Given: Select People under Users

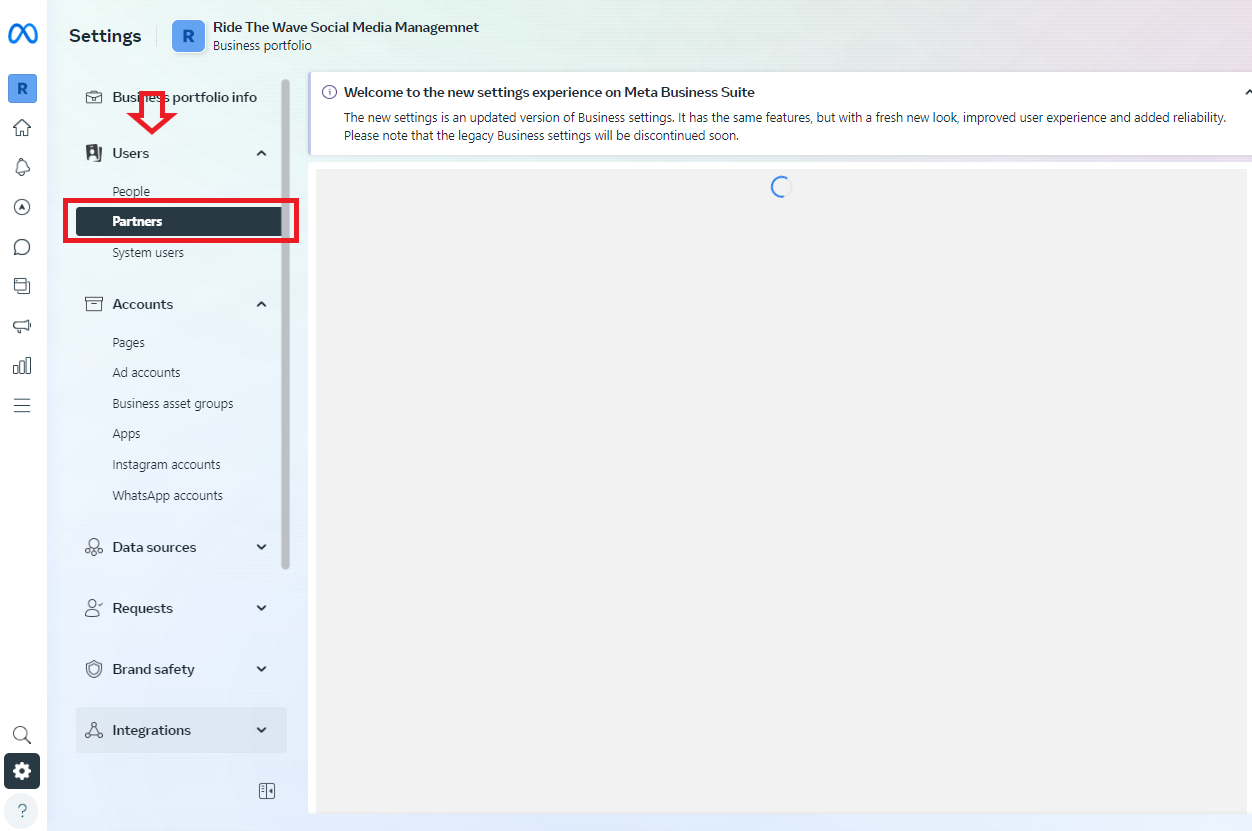Looking at the screenshot, I should click(x=130, y=191).
